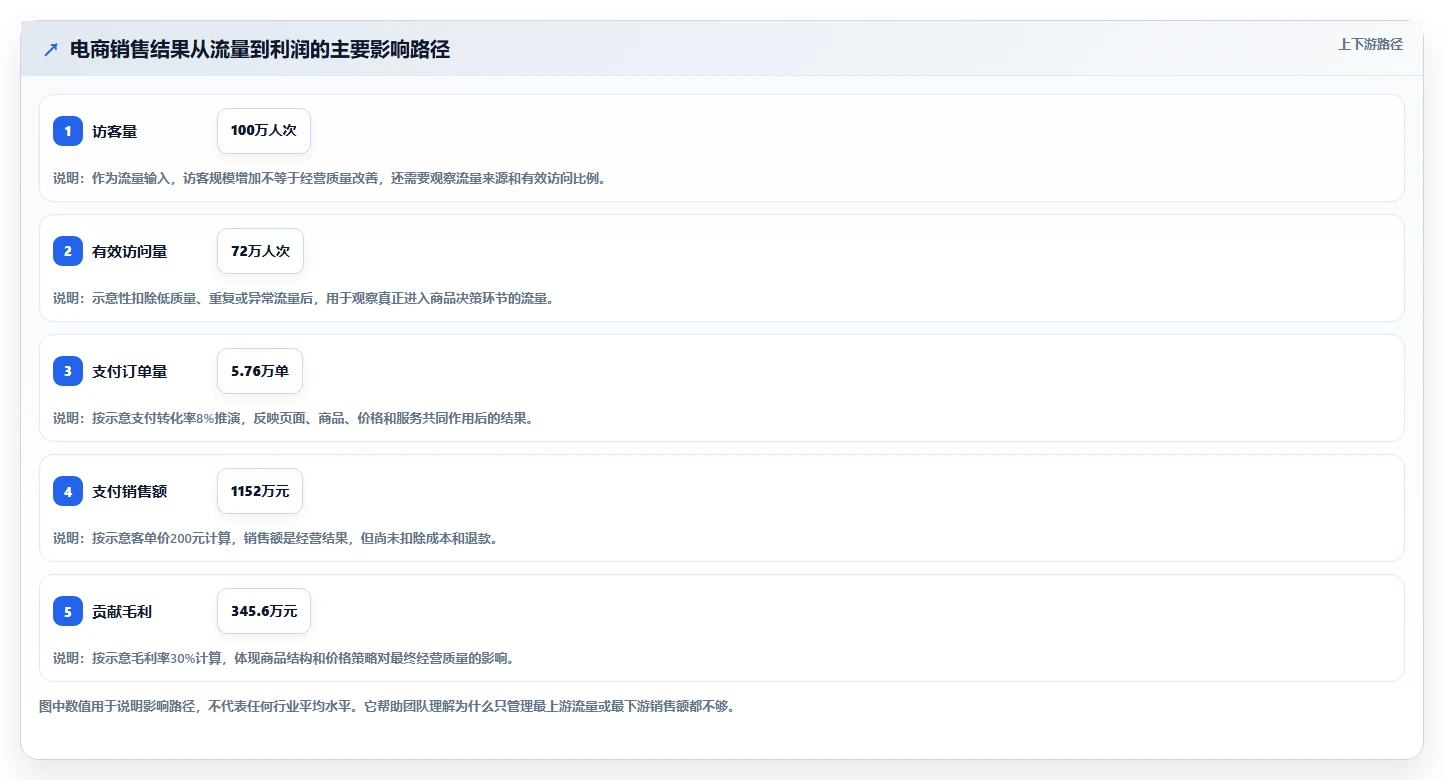The image size is (1444, 780).
Task: Click the note about 毛利率30%计算
Action: pyautogui.click(x=284, y=658)
